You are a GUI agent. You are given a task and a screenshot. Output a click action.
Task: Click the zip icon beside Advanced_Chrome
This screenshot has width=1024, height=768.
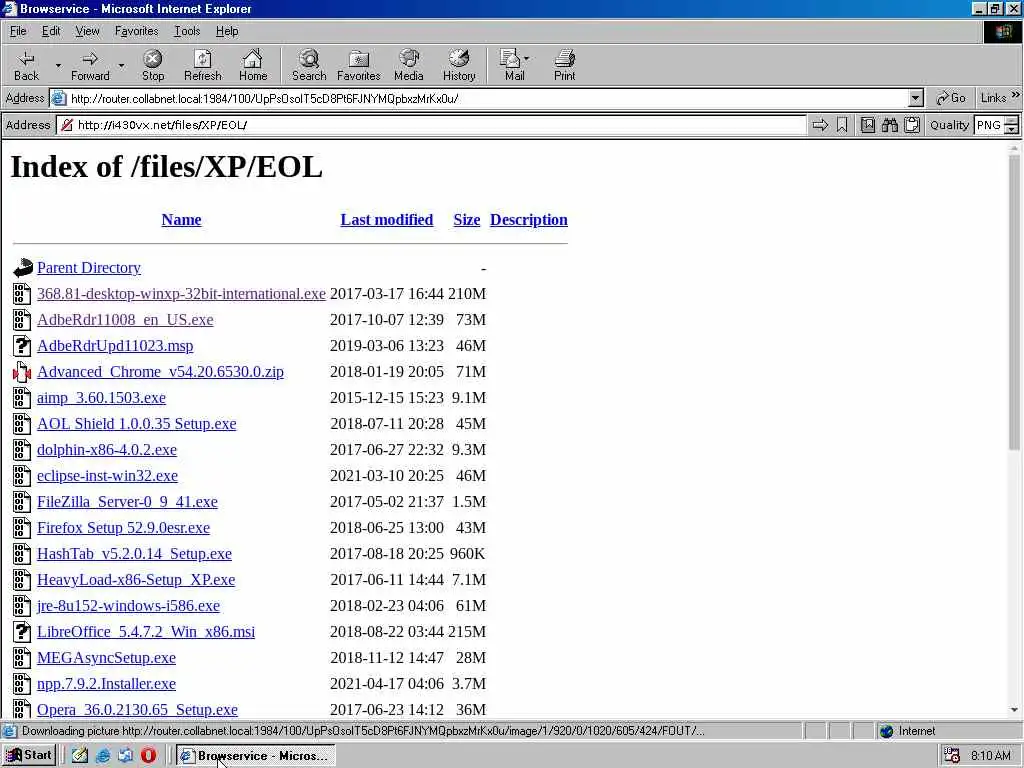coord(22,372)
